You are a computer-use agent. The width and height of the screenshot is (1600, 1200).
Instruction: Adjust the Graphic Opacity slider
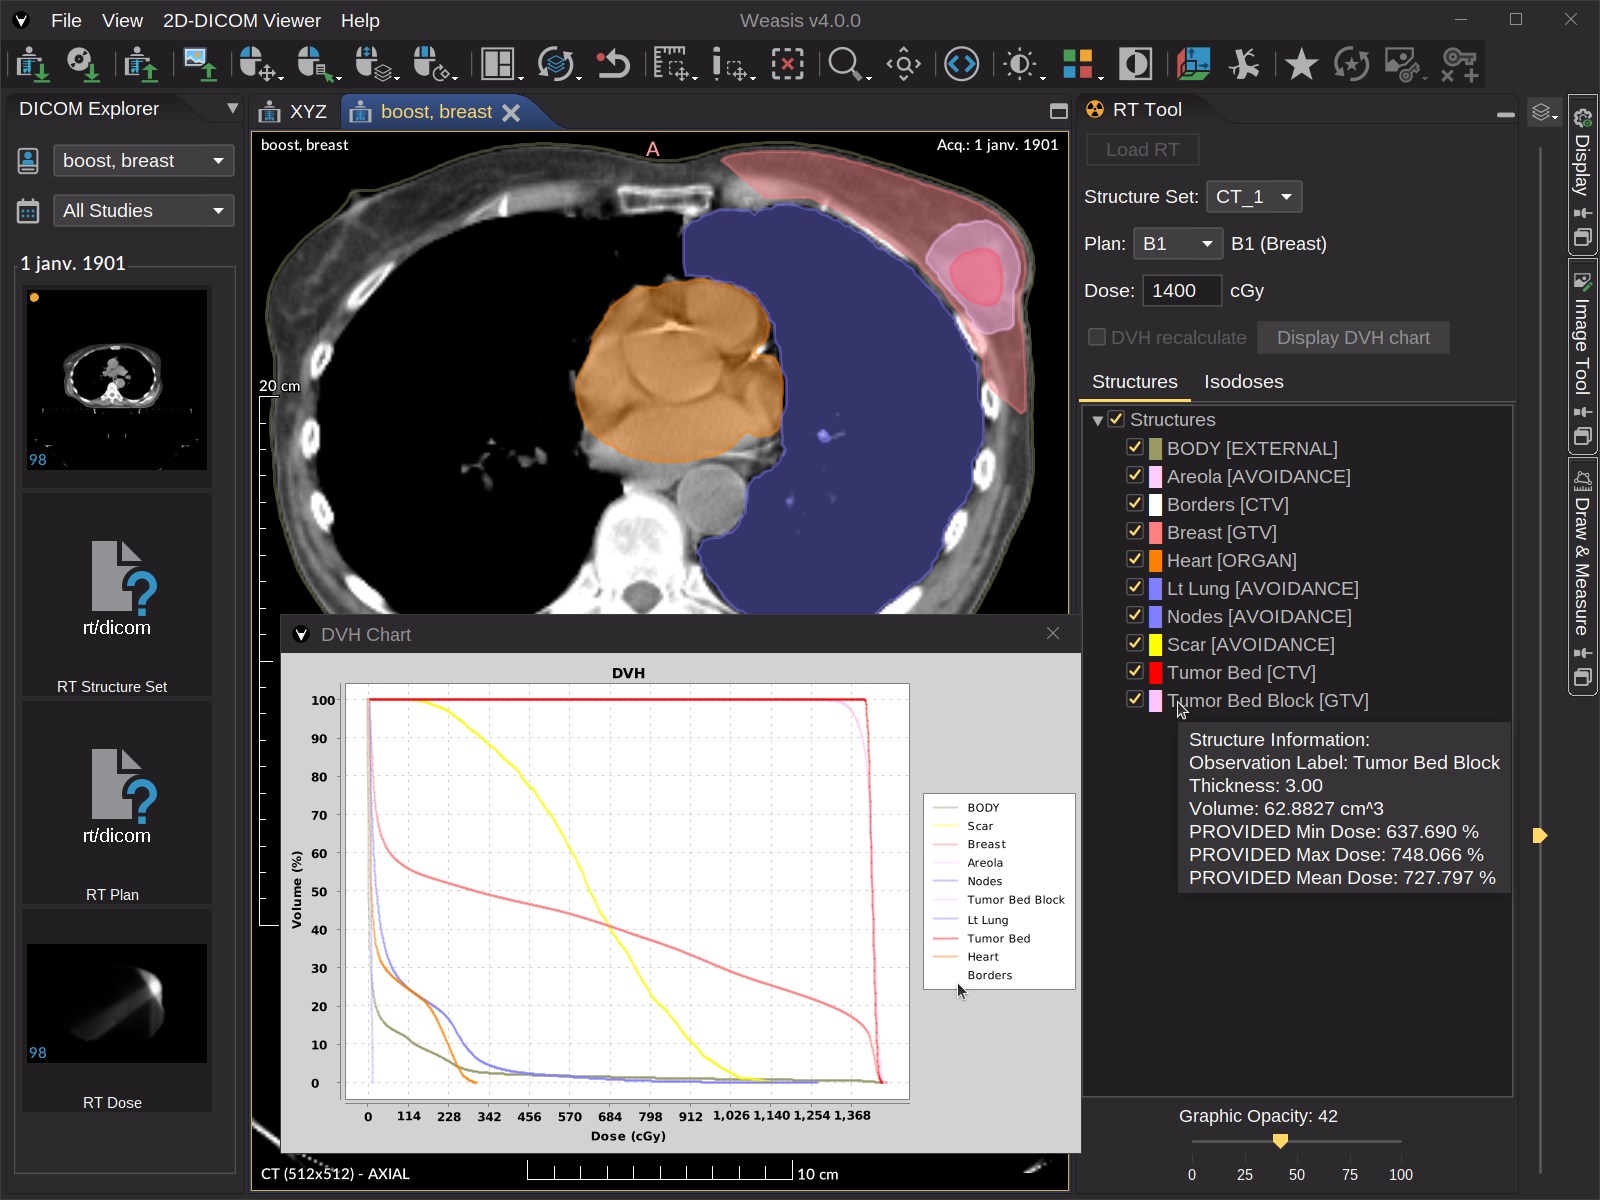[1281, 1140]
